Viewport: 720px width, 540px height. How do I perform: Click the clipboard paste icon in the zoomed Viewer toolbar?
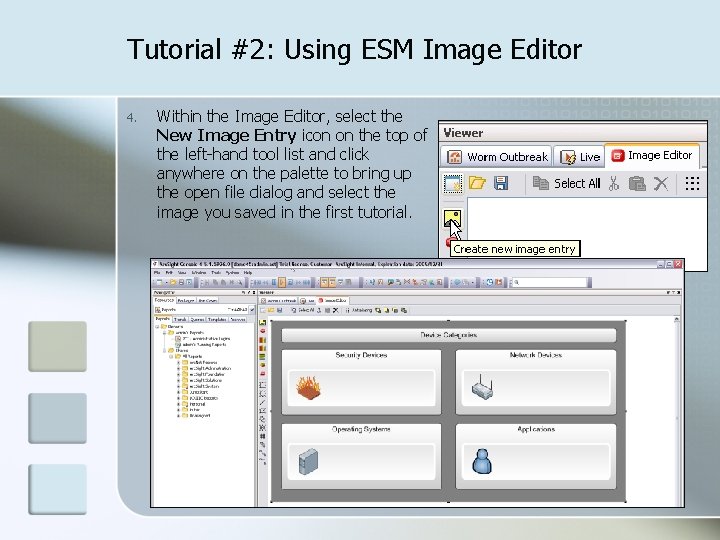(x=637, y=183)
